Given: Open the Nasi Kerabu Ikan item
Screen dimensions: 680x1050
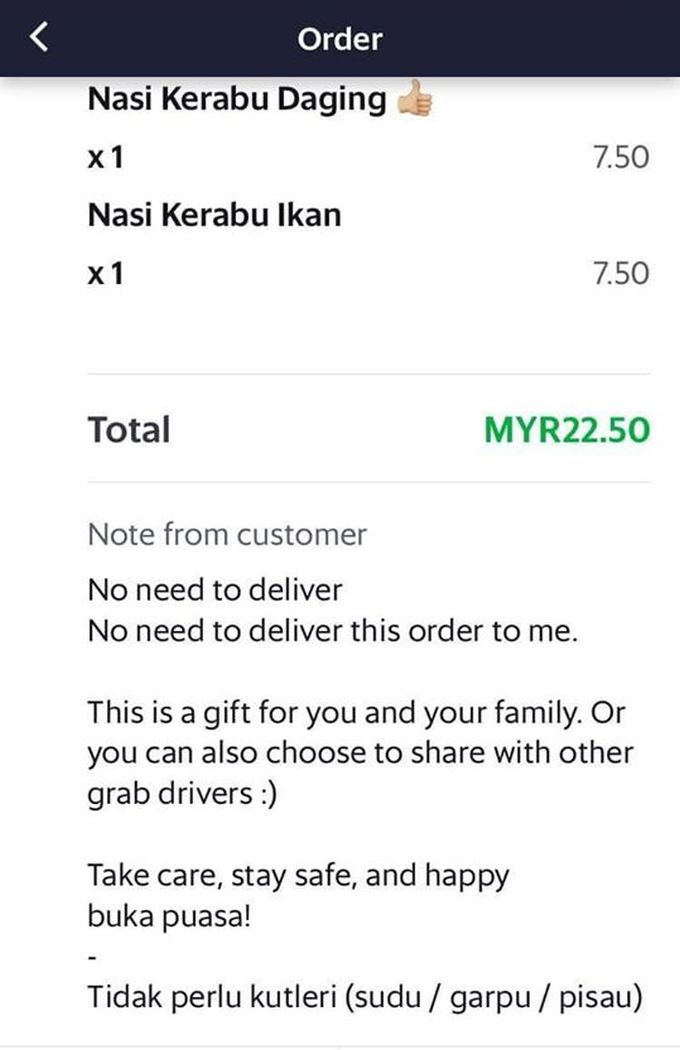Looking at the screenshot, I should pos(214,215).
